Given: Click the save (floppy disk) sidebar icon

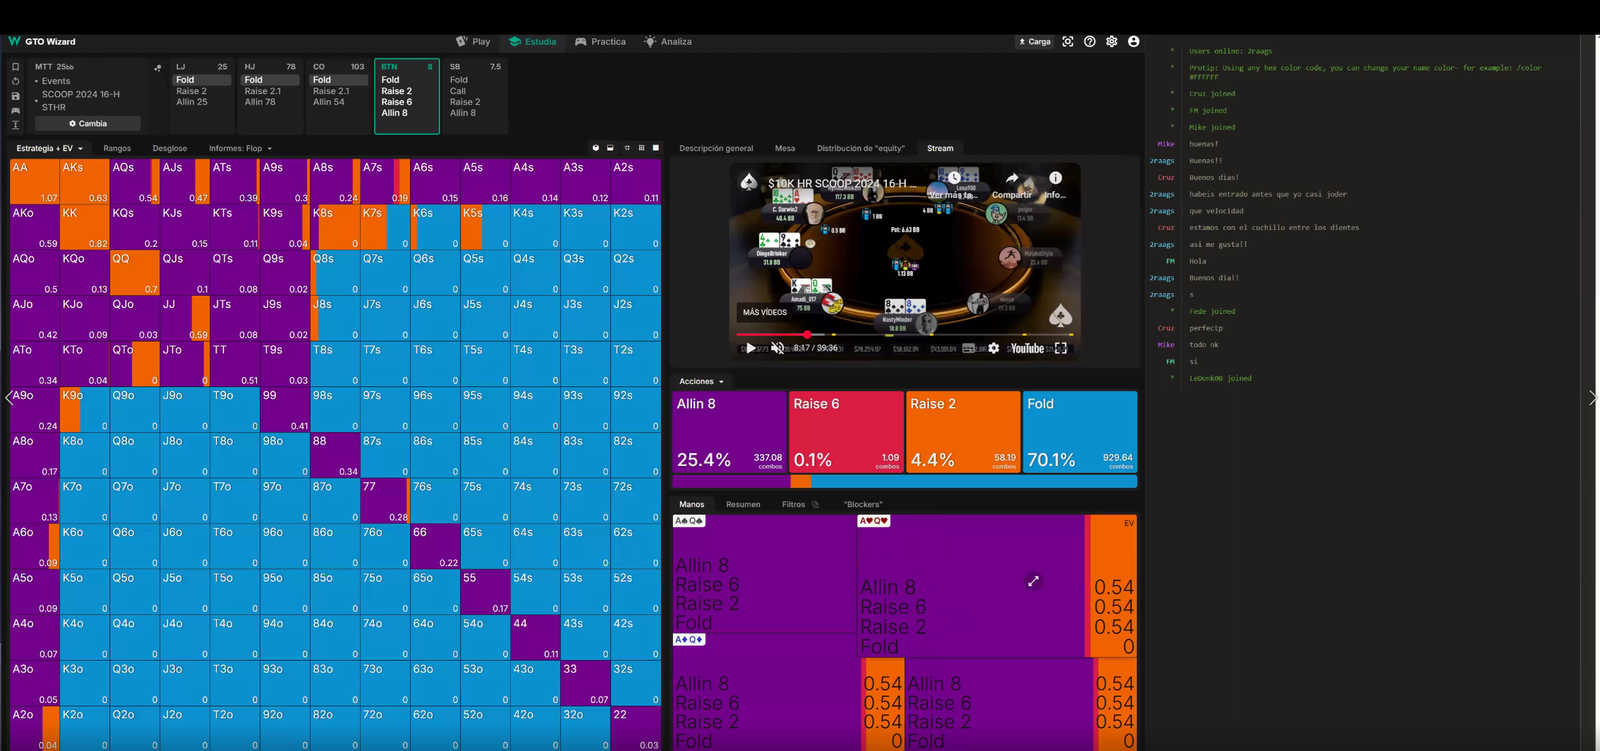Looking at the screenshot, I should coord(15,96).
